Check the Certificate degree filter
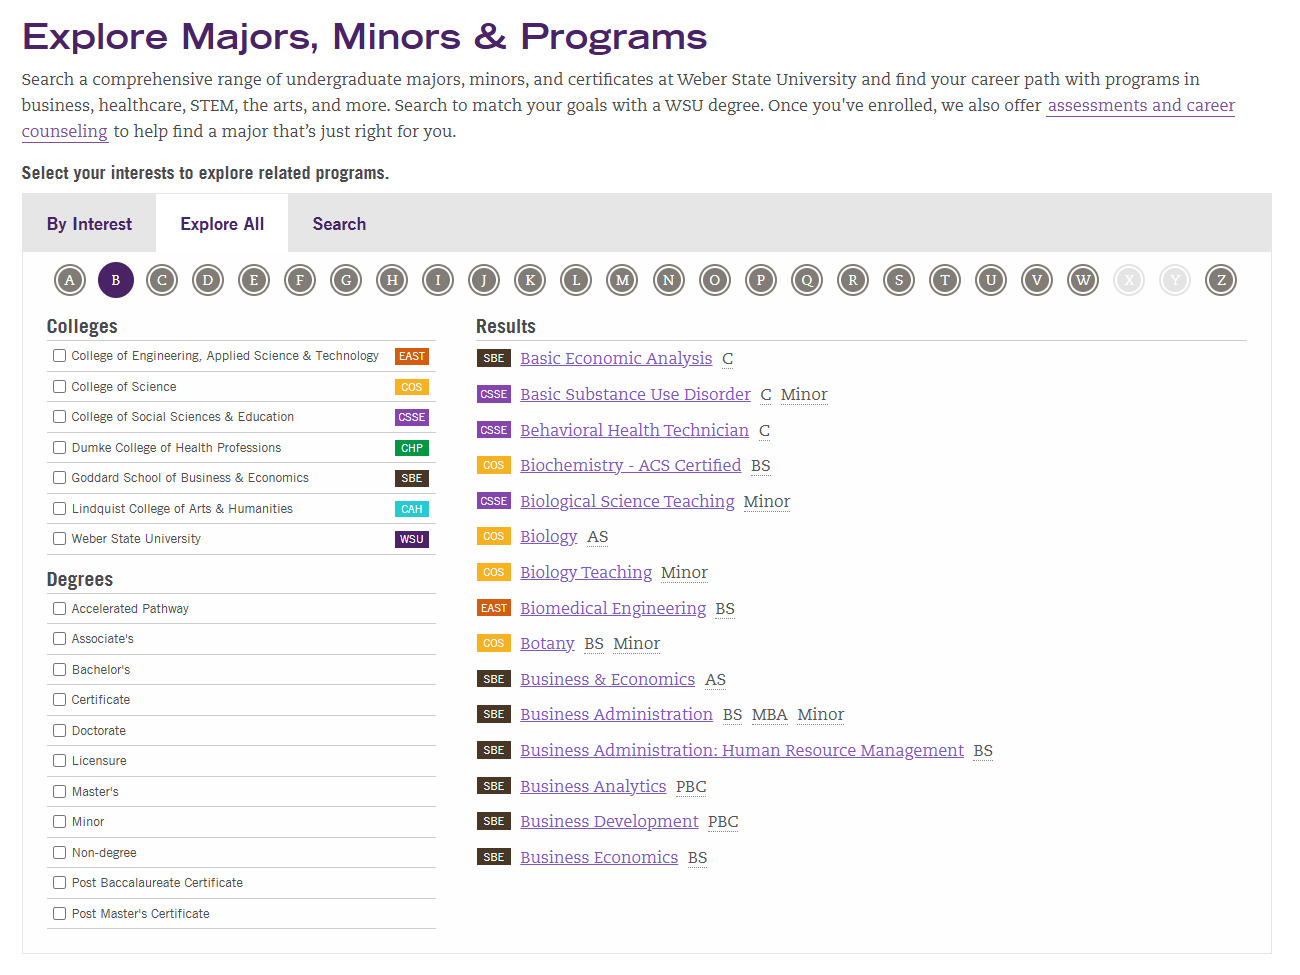Screen dimensions: 1300x975 pos(60,700)
